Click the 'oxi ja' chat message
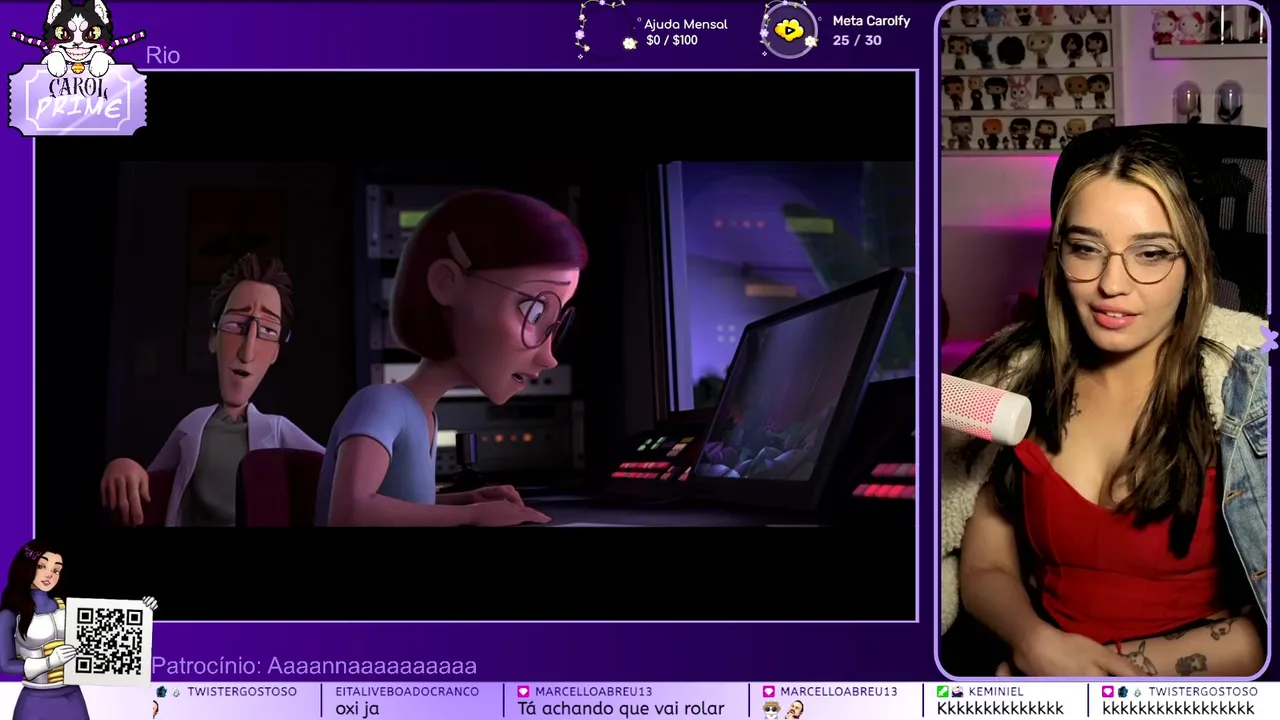Screen dimensions: 1280x720 tap(357, 709)
